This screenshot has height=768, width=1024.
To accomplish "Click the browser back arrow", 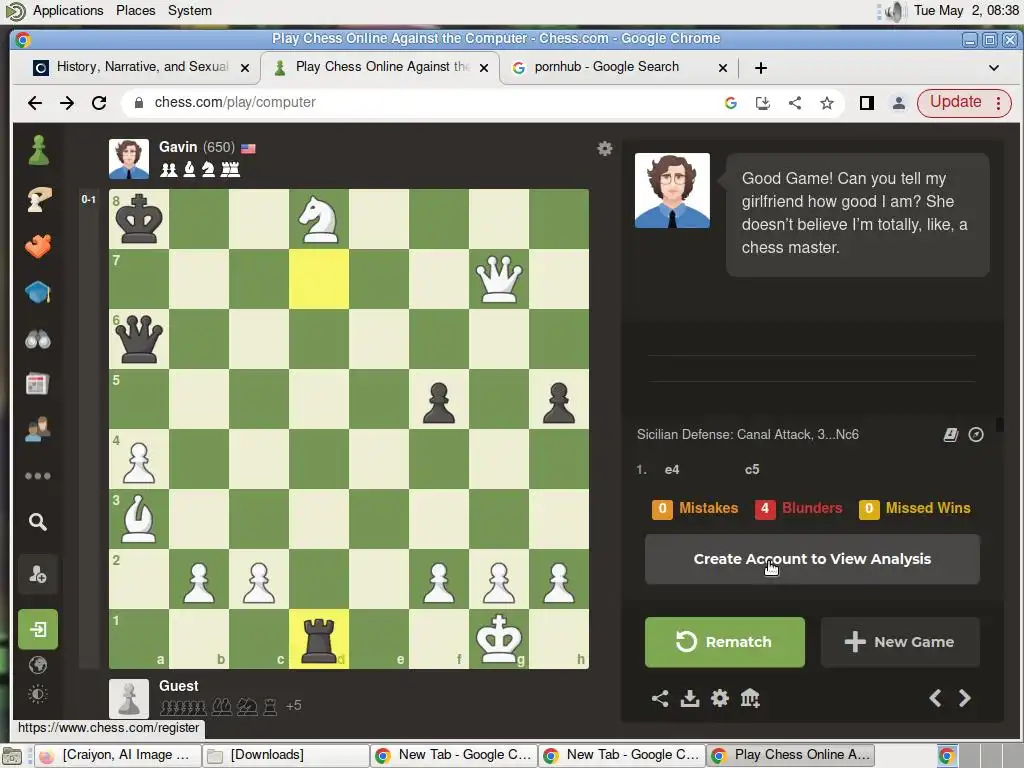I will [35, 103].
